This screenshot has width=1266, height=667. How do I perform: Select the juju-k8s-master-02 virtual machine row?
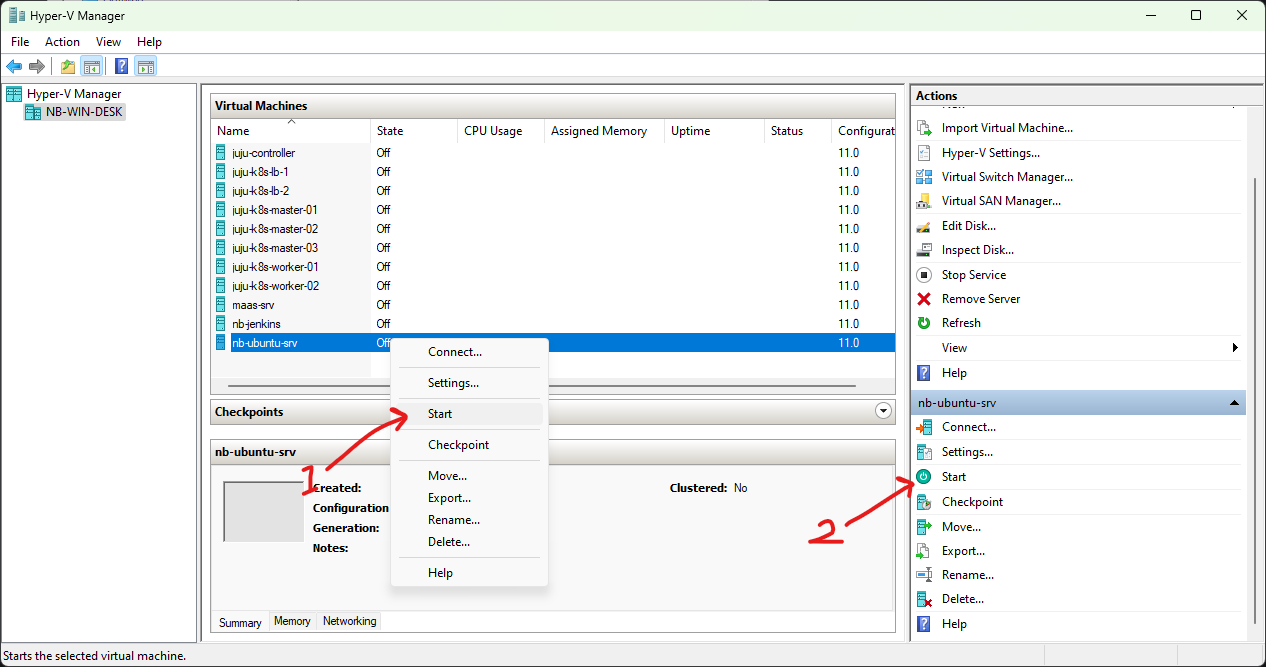275,229
